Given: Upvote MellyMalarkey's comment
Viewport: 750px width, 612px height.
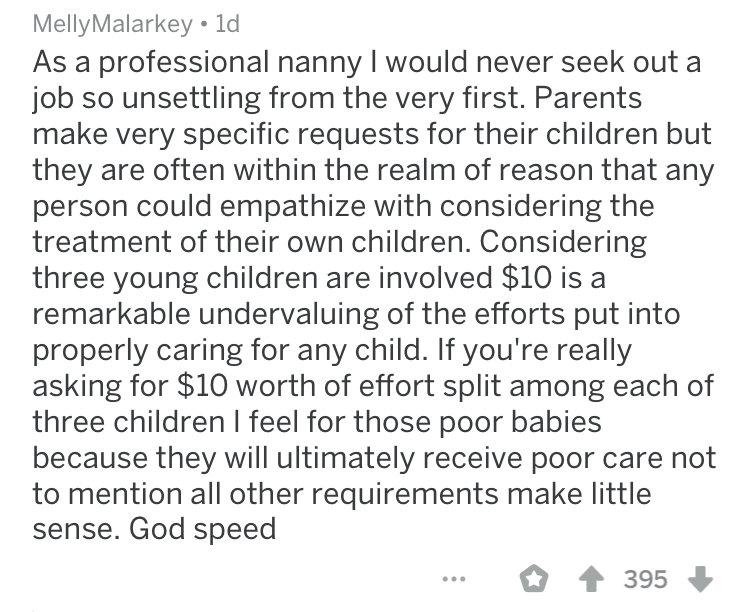Looking at the screenshot, I should tap(592, 579).
